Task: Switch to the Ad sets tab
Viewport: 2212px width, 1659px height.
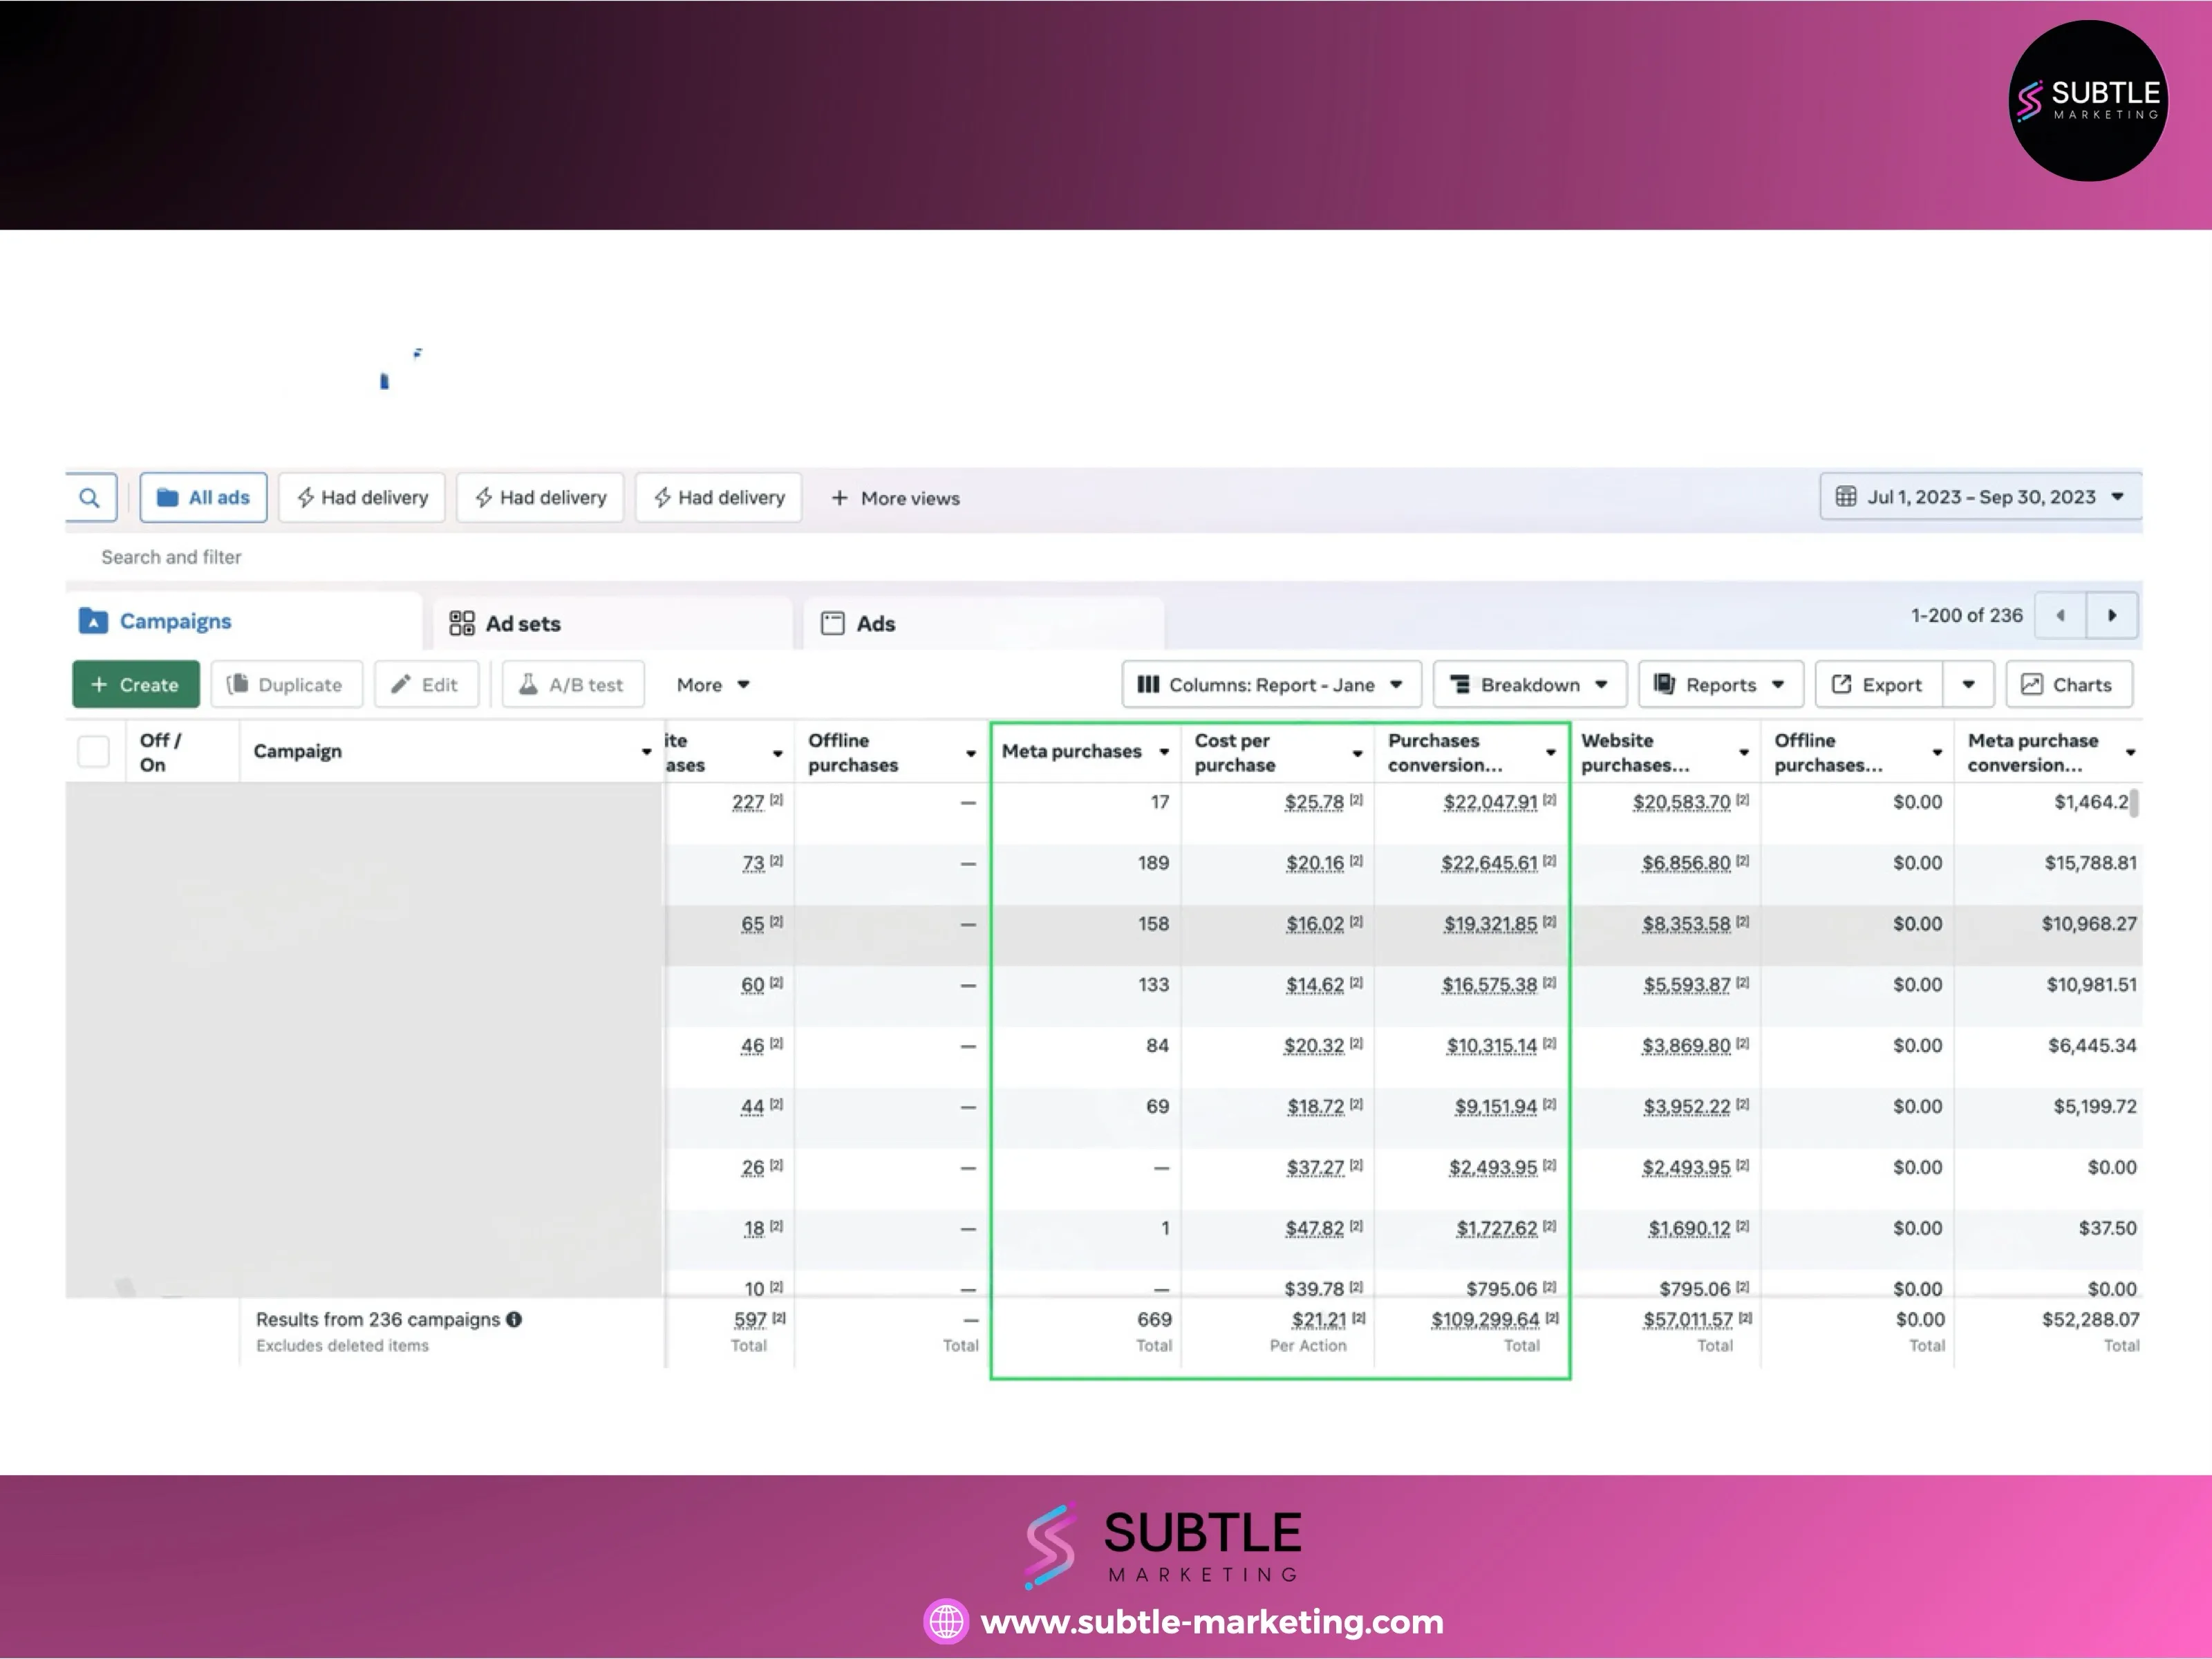Action: (x=505, y=623)
